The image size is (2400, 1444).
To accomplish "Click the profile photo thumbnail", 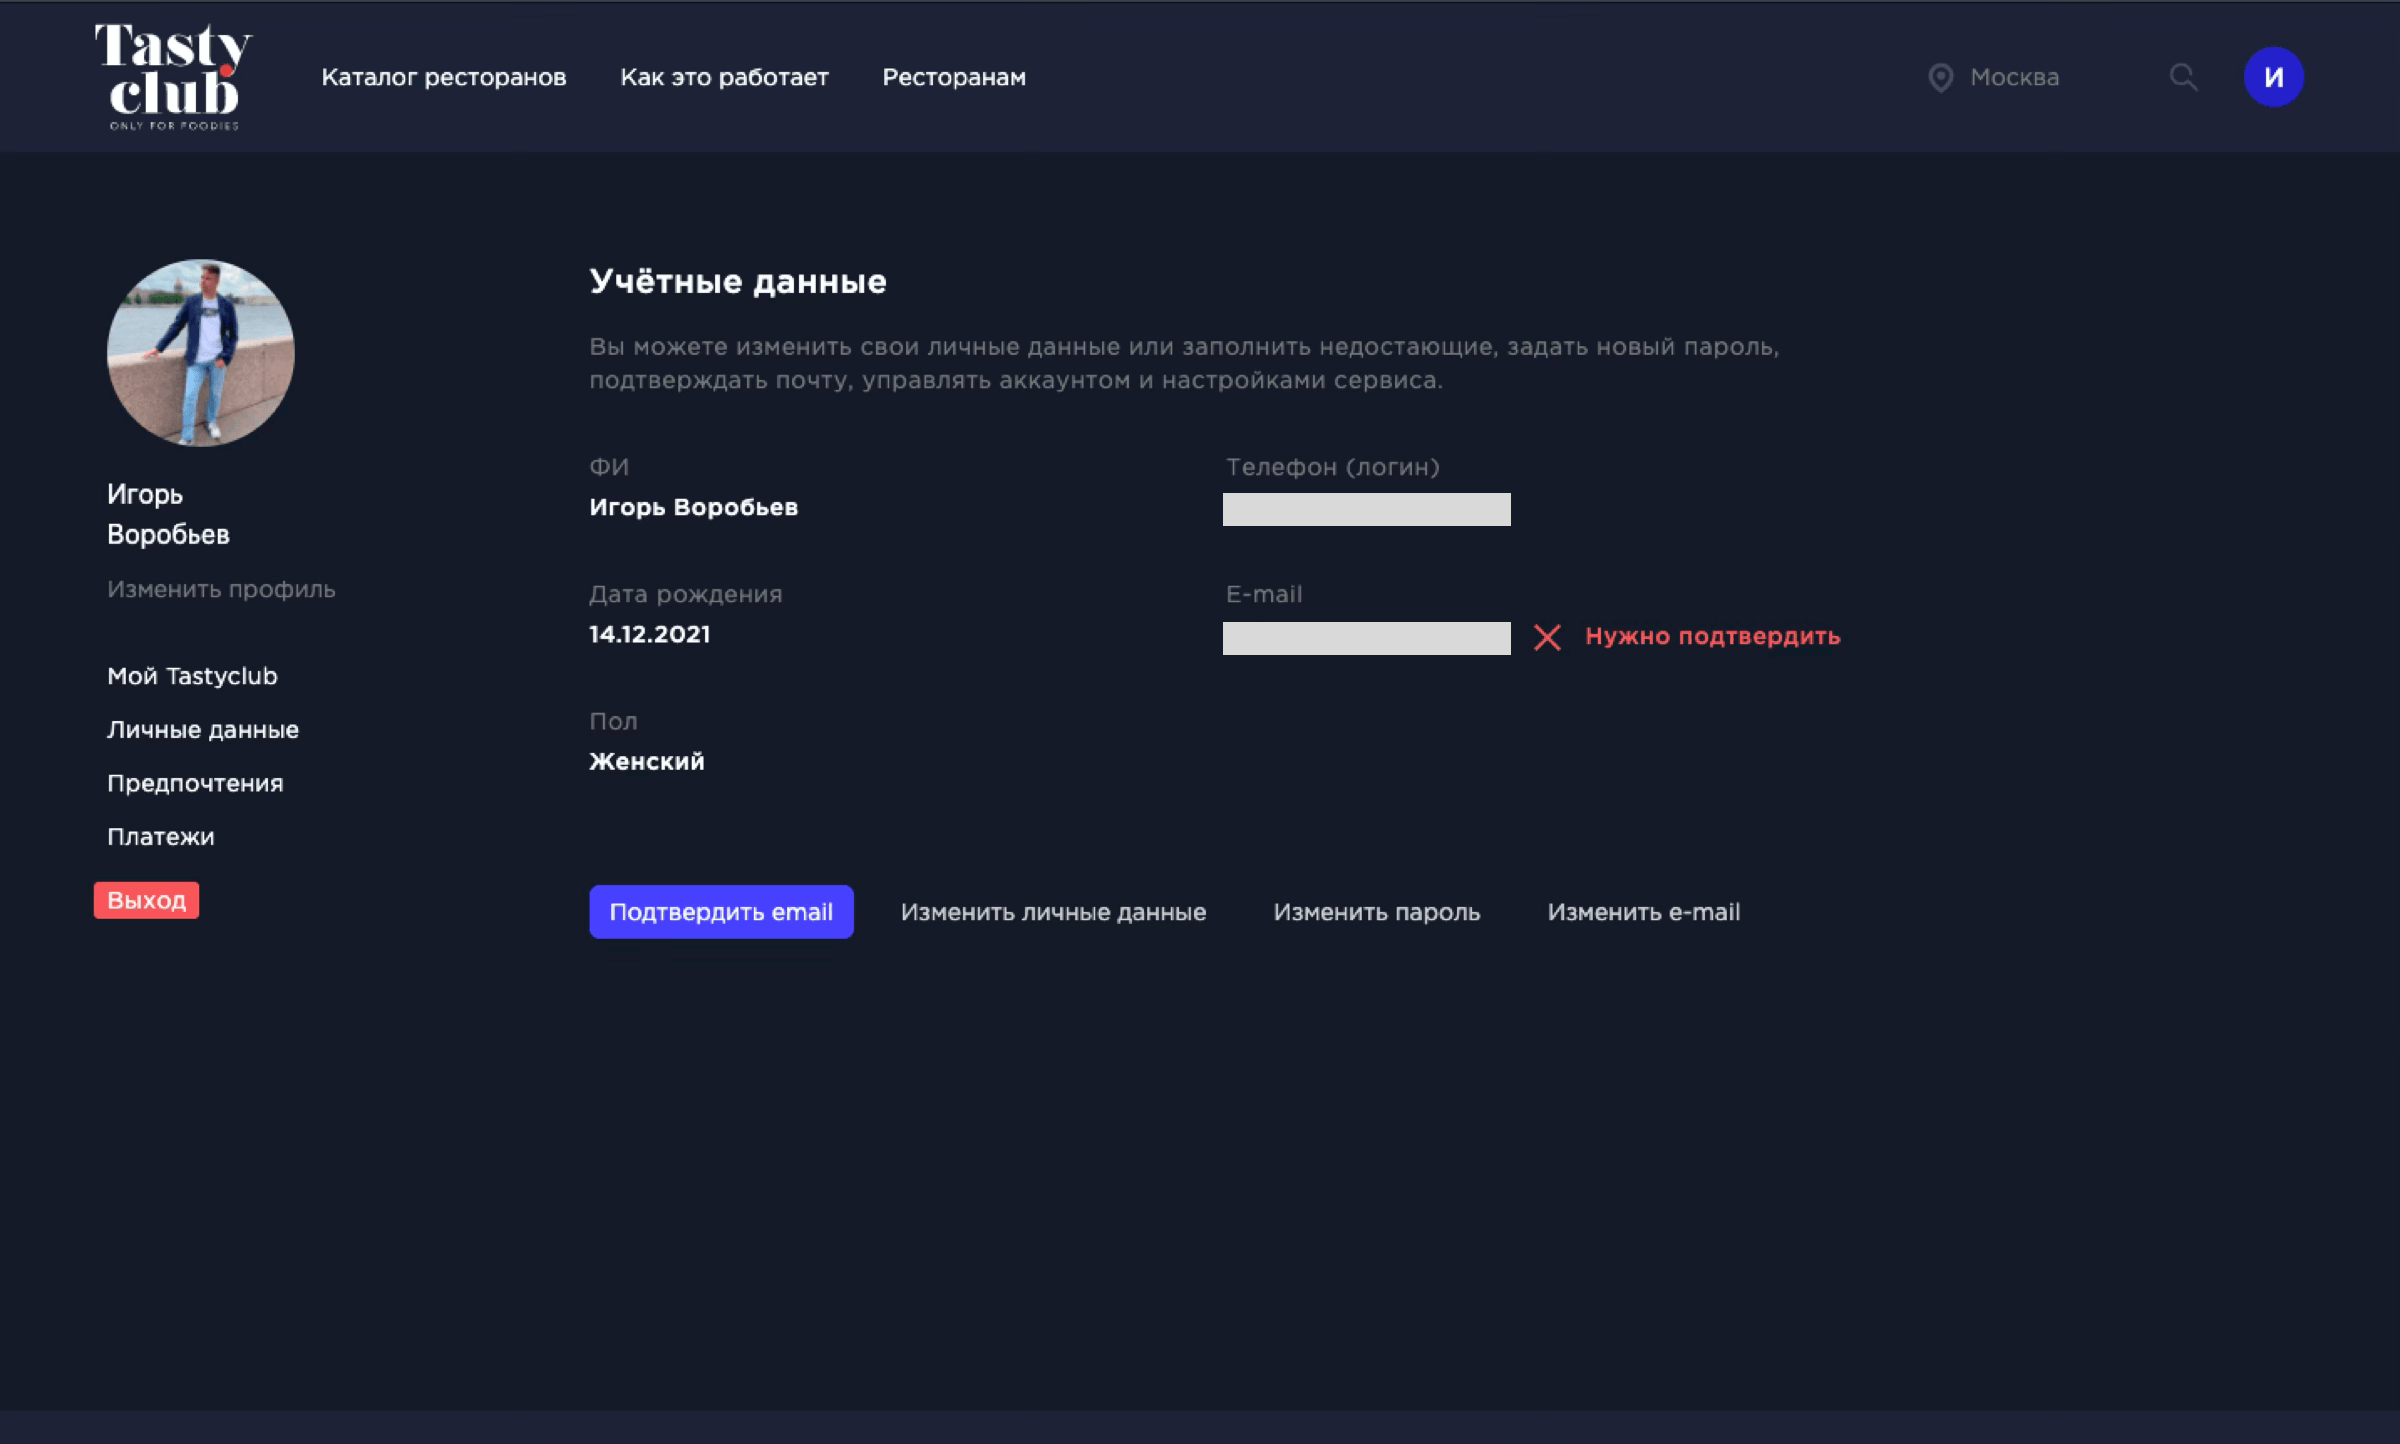I will pyautogui.click(x=200, y=352).
